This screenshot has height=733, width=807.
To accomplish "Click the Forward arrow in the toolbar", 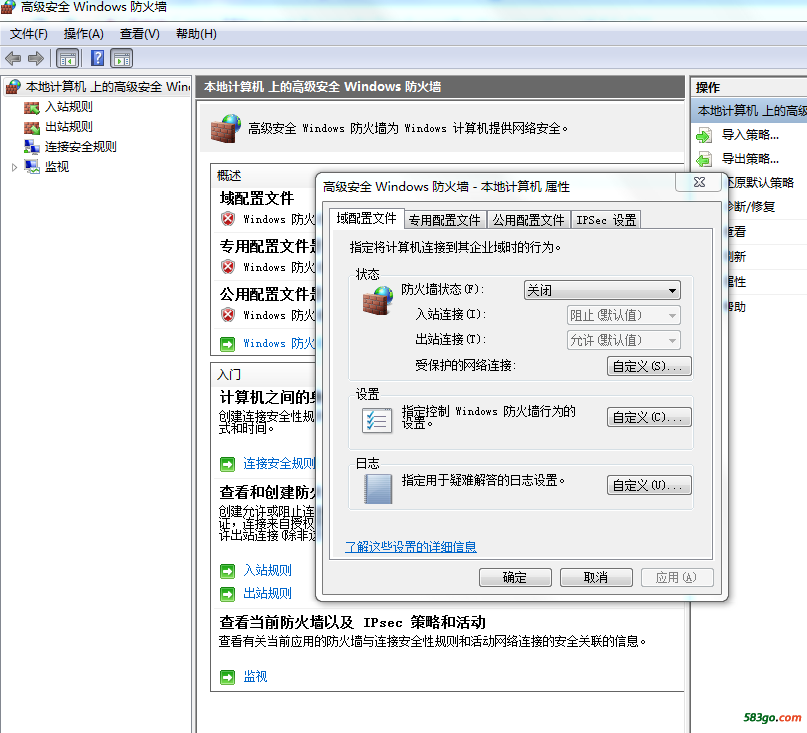I will tap(36, 58).
